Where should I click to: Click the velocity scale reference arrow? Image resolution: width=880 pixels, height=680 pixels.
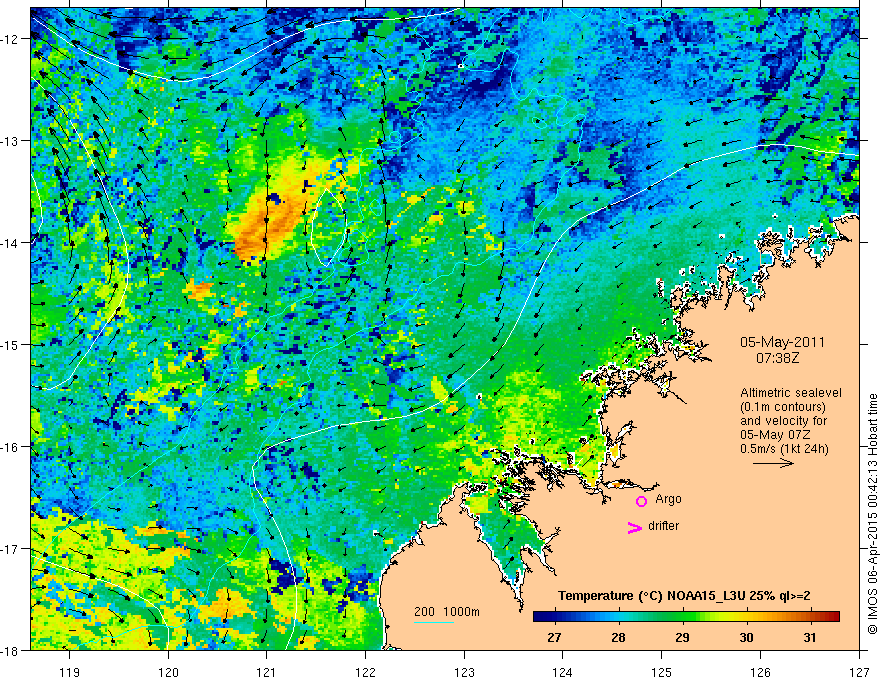point(773,463)
